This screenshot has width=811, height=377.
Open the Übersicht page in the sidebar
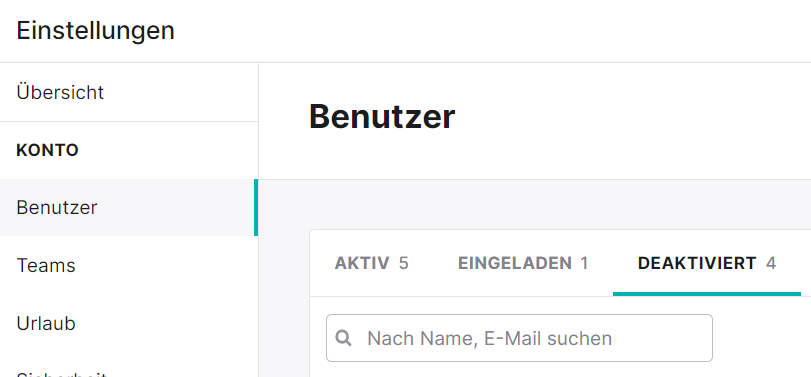(x=60, y=93)
